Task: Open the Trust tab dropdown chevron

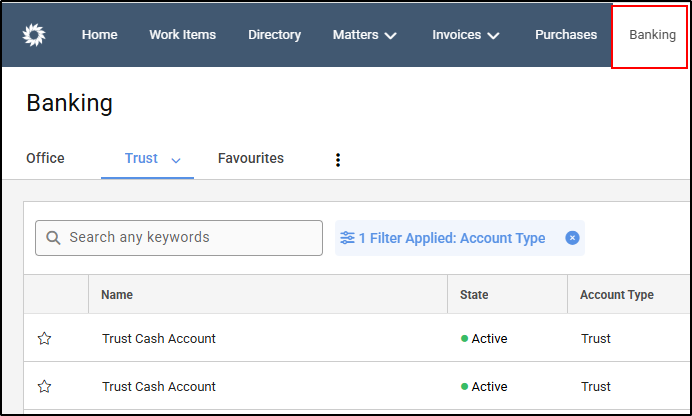Action: point(176,160)
